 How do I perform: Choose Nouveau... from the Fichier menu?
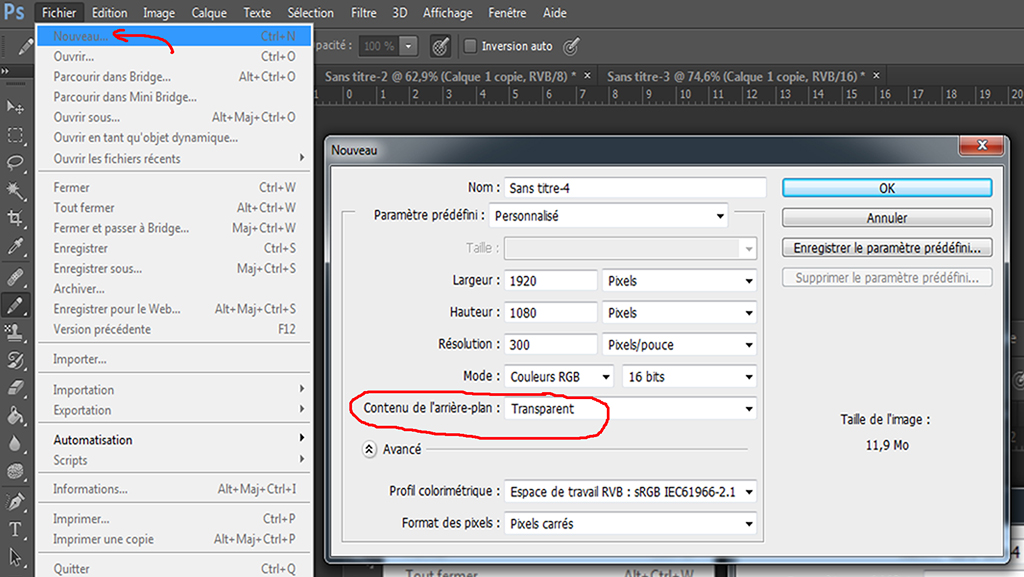(x=174, y=36)
